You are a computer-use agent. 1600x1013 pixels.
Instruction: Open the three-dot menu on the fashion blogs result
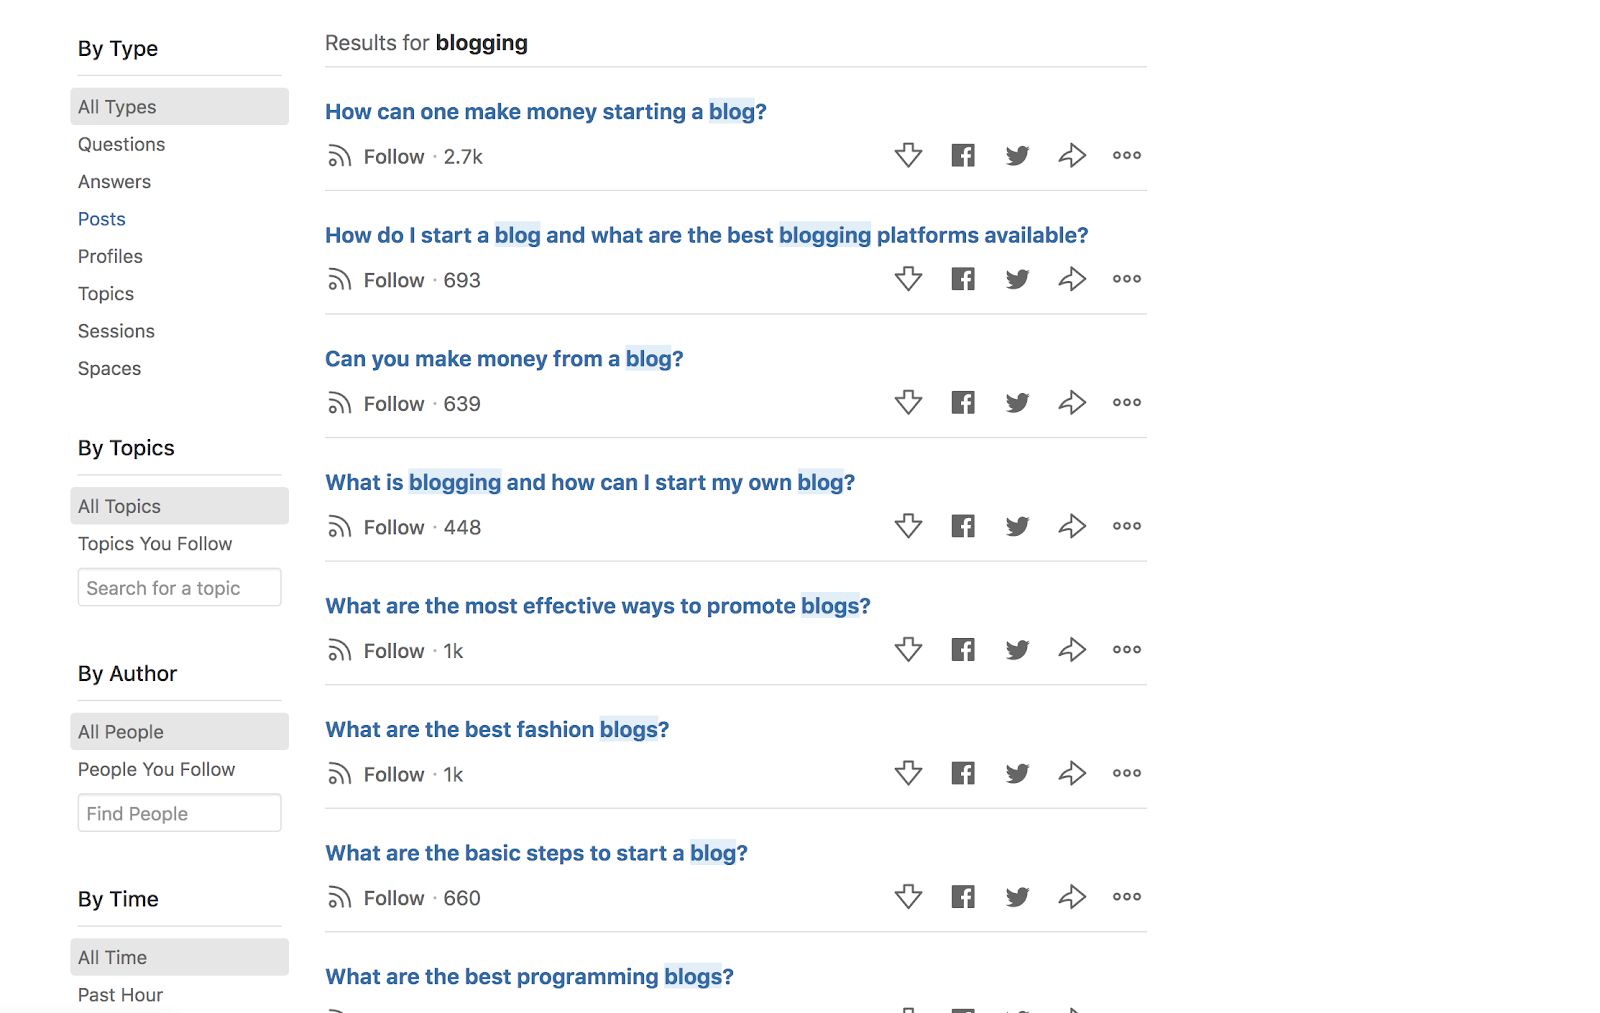(x=1126, y=772)
